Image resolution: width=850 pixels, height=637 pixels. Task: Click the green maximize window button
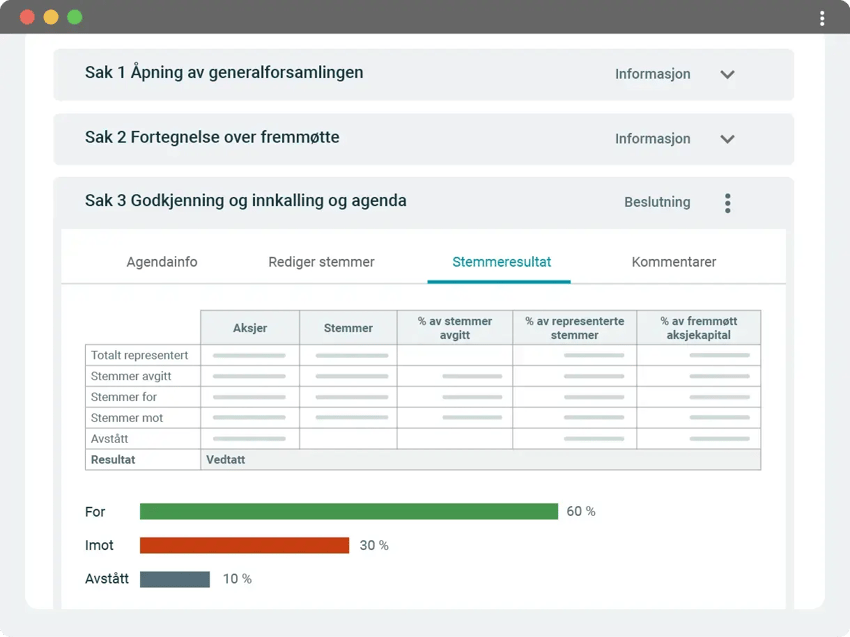(75, 17)
